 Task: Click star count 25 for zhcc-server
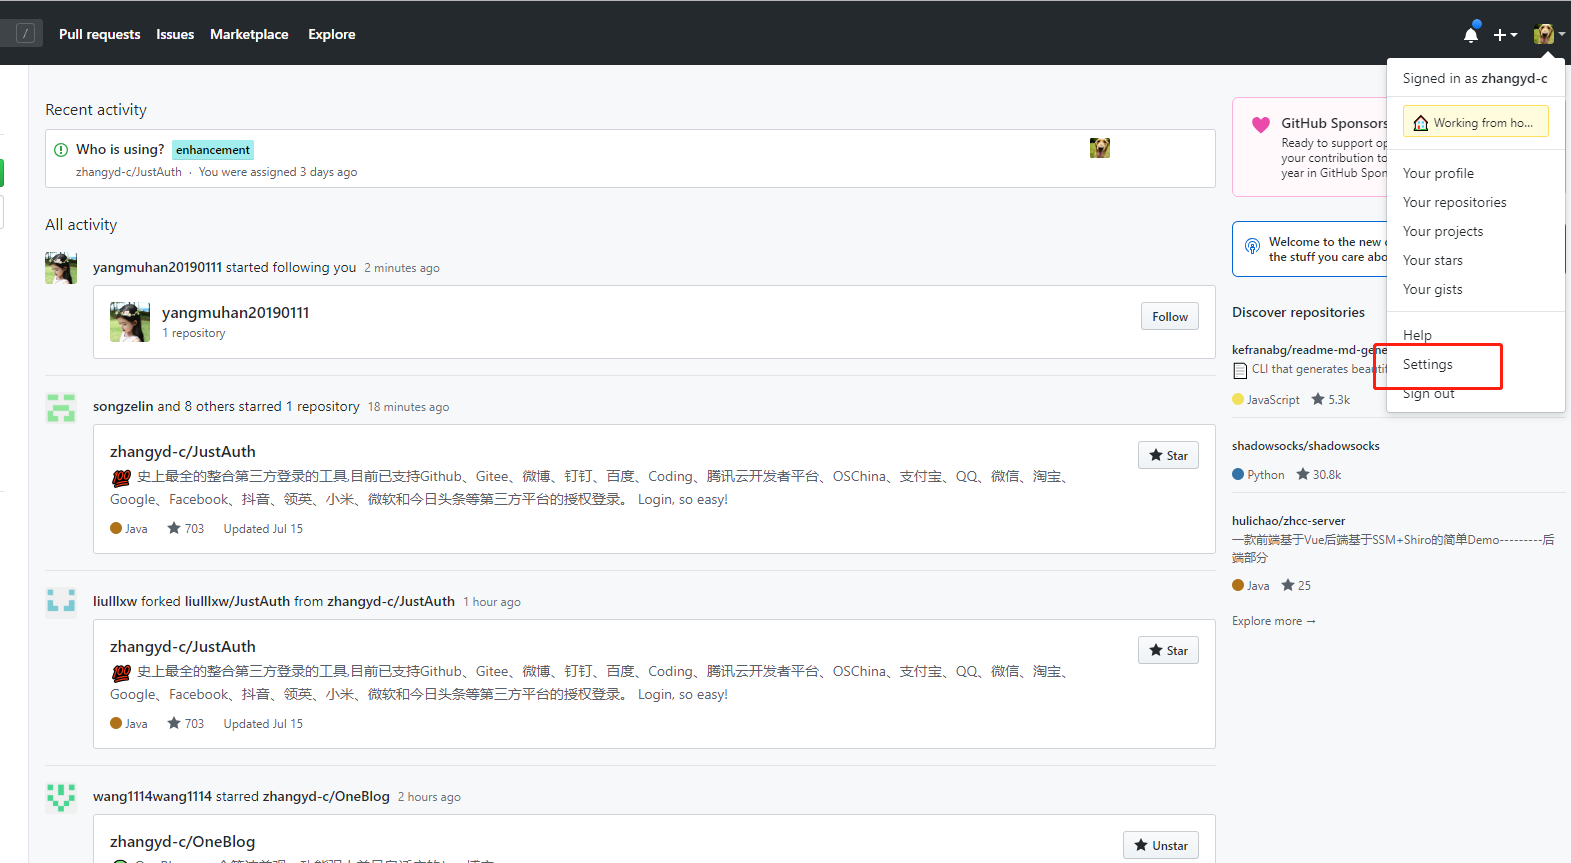1296,585
